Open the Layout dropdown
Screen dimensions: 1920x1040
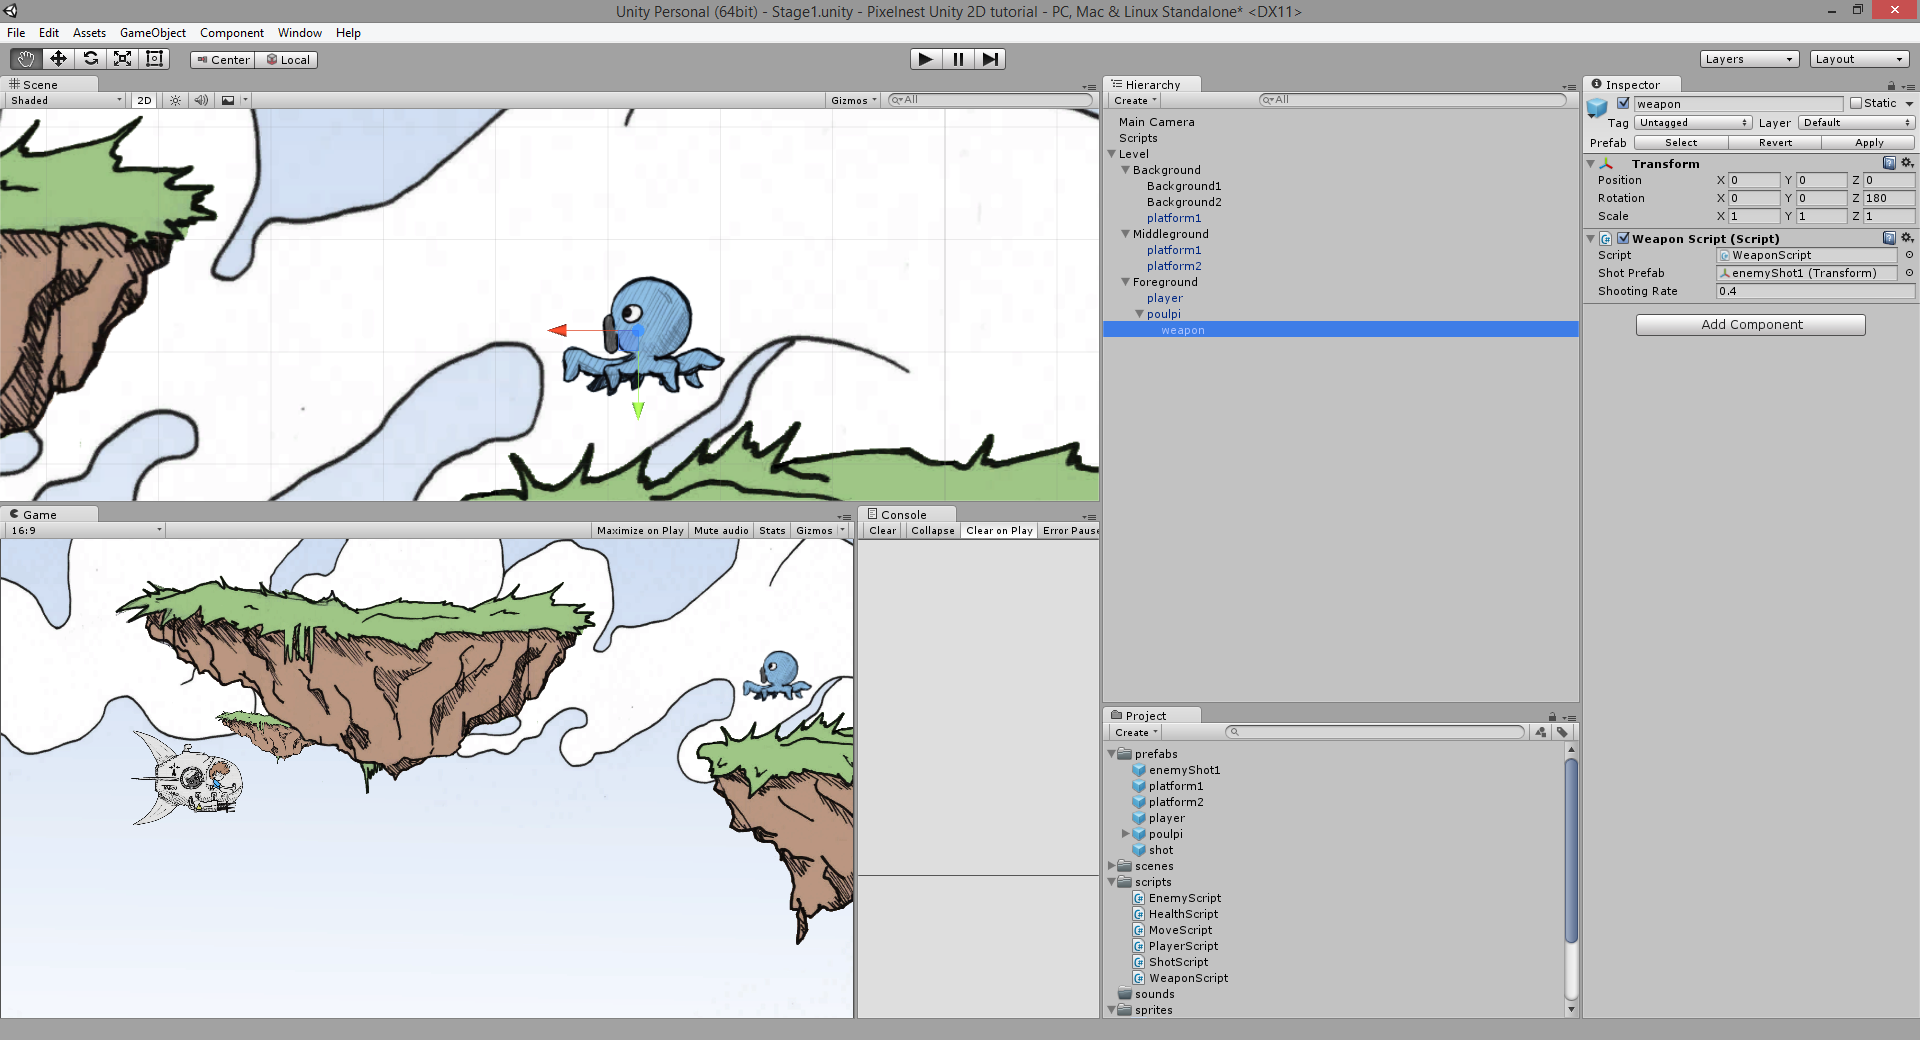pyautogui.click(x=1860, y=59)
